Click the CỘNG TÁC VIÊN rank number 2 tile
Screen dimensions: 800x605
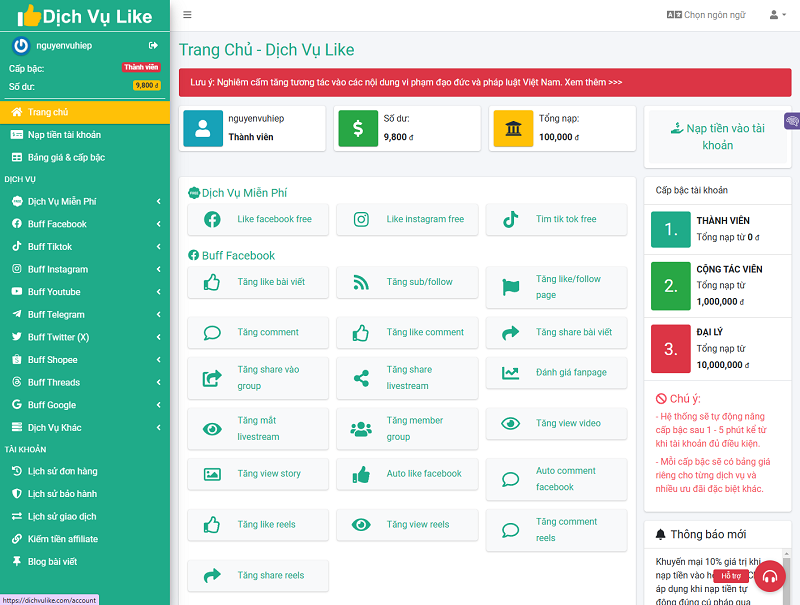[670, 286]
